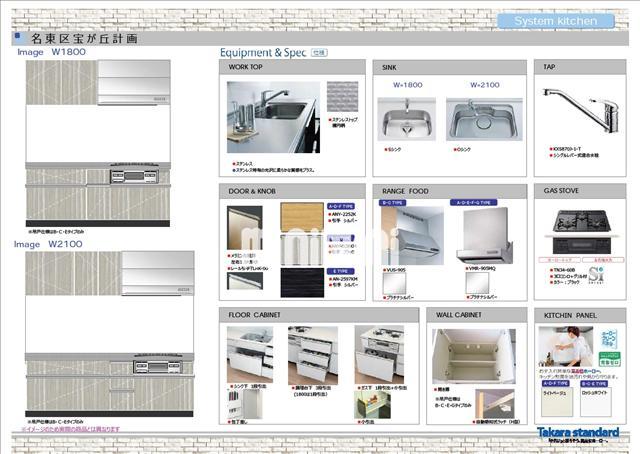The width and height of the screenshot is (640, 454).
Task: Click the W=1800 sink label
Action: coord(407,85)
